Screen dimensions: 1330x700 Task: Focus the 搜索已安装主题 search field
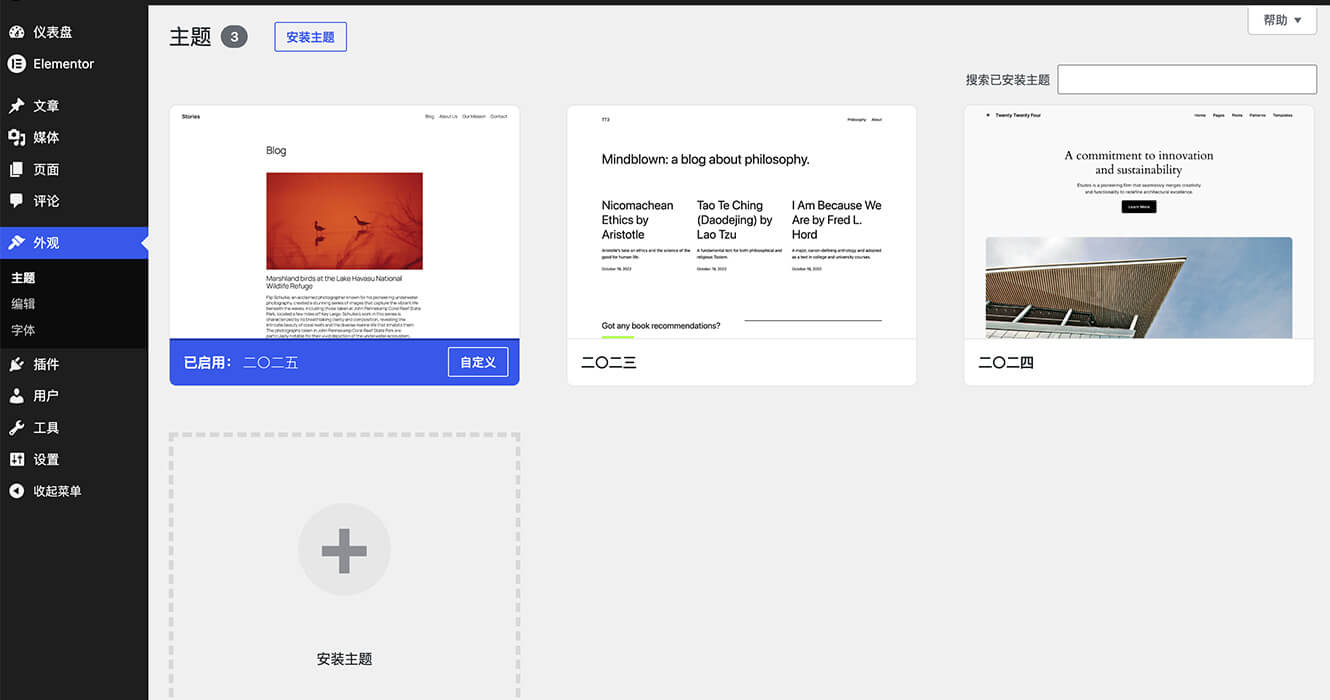click(x=1187, y=80)
